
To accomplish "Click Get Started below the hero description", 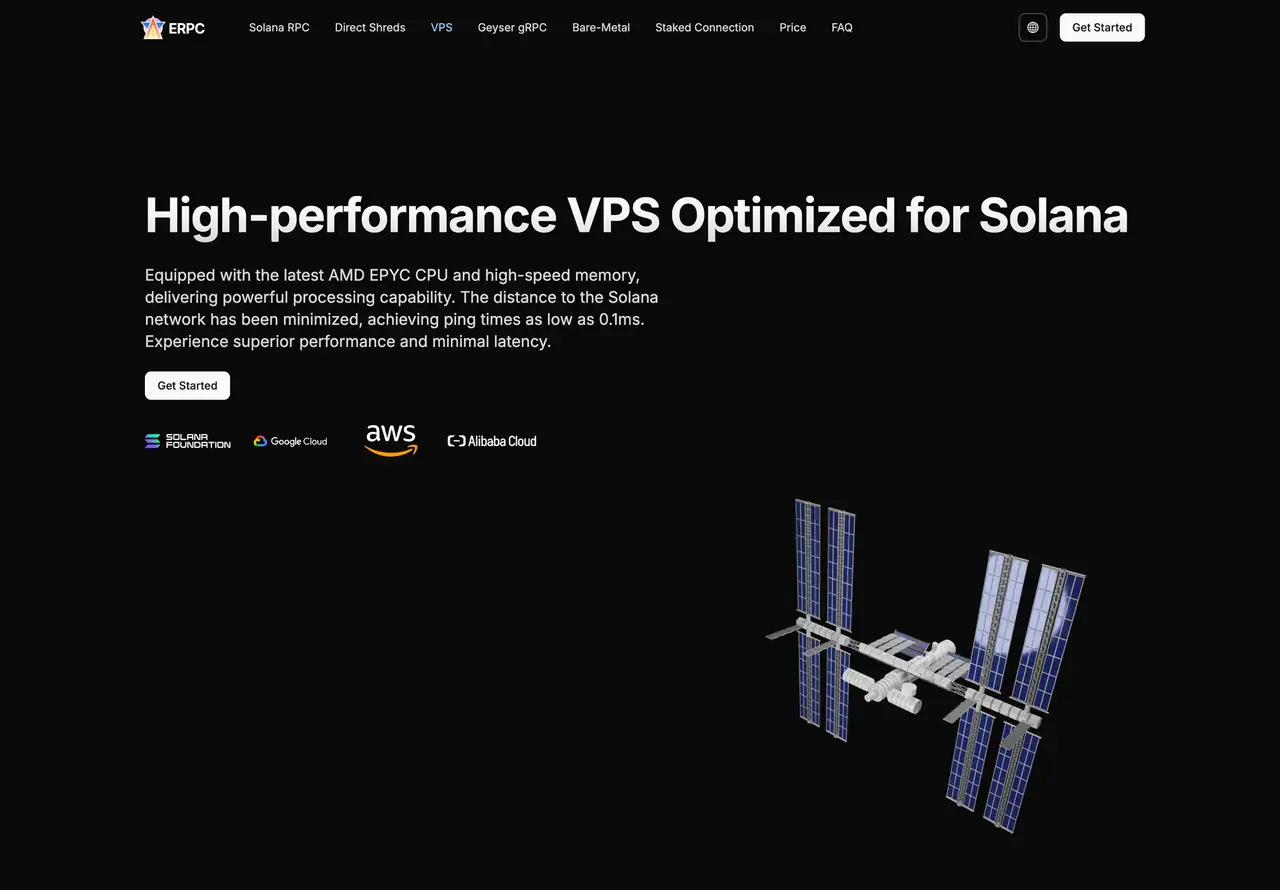I will 187,386.
